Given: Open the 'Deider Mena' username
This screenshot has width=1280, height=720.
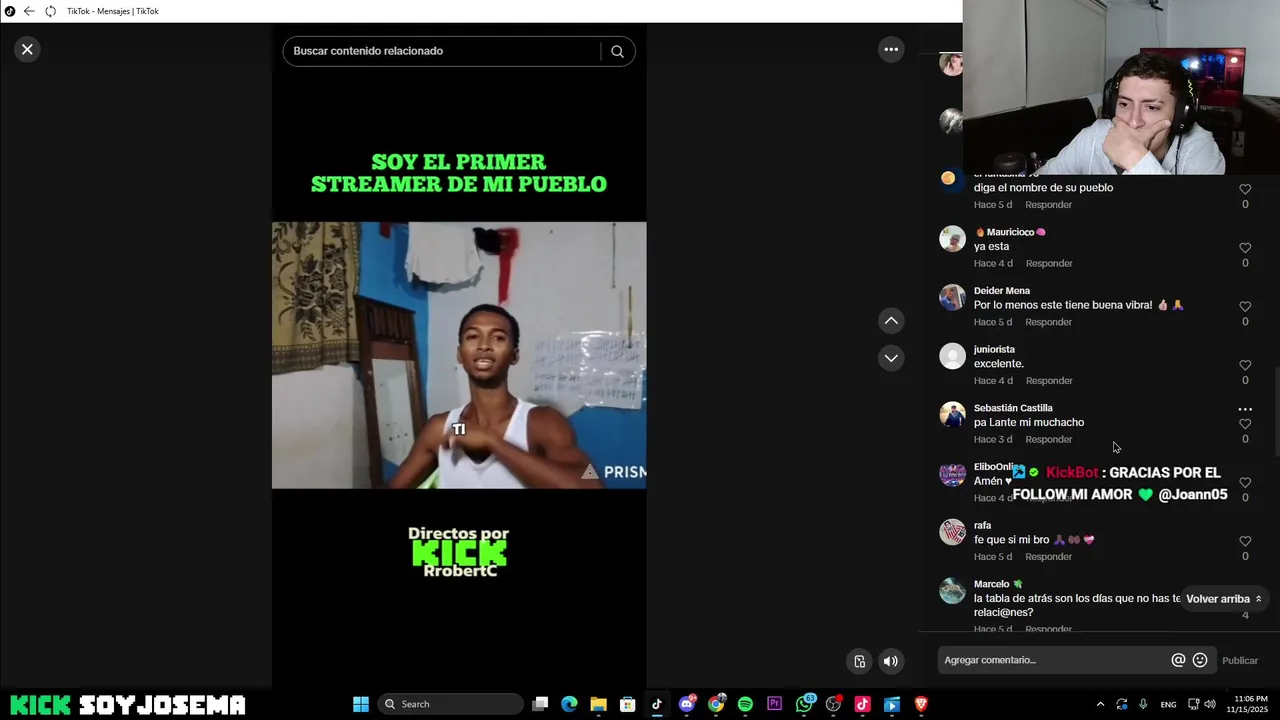Looking at the screenshot, I should (1001, 291).
